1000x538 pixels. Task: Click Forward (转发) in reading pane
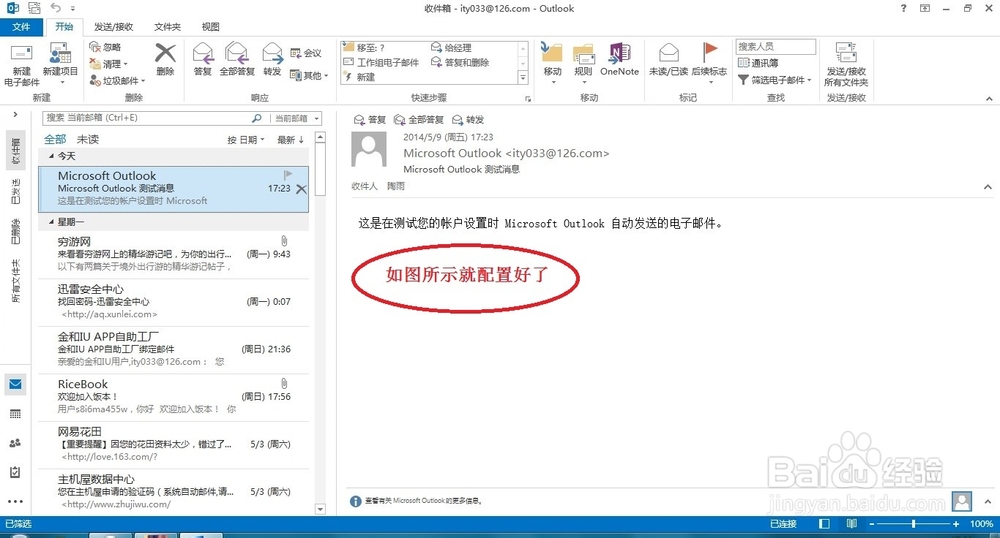pyautogui.click(x=468, y=120)
